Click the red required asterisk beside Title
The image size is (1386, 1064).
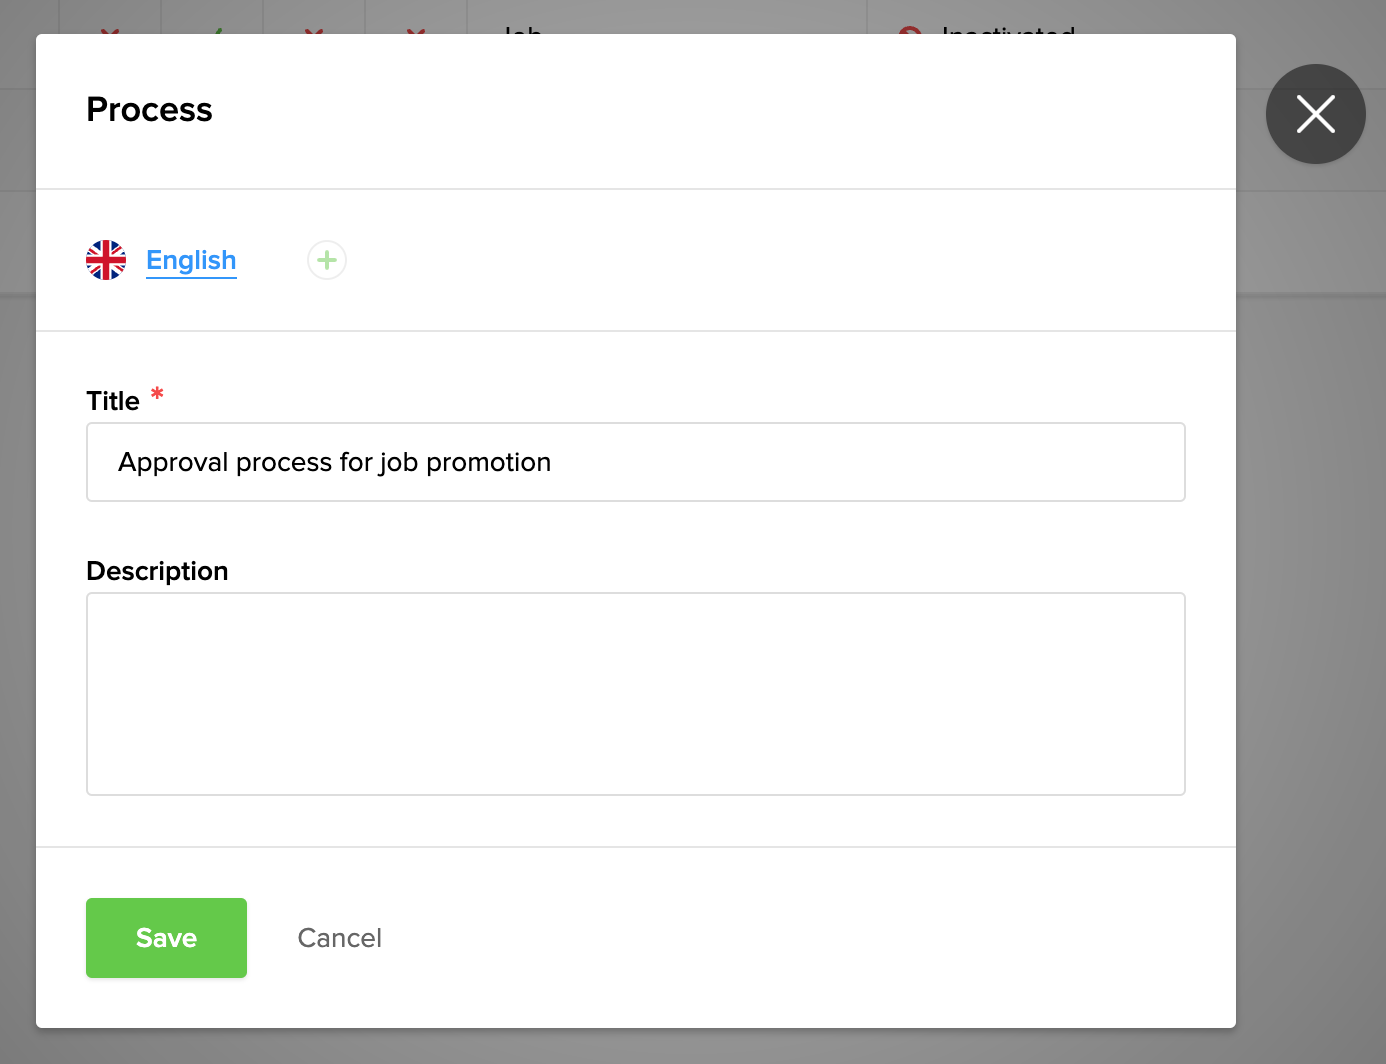coord(157,395)
